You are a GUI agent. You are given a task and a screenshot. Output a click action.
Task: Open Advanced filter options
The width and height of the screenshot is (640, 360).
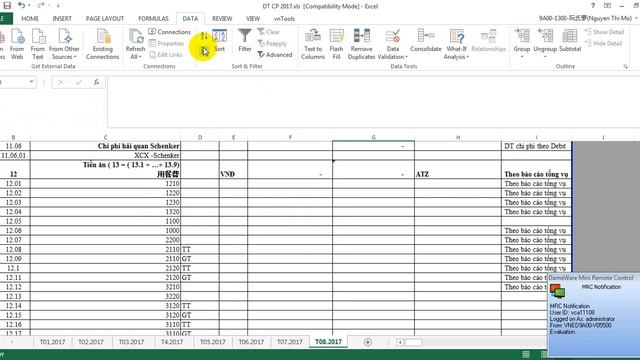point(275,55)
